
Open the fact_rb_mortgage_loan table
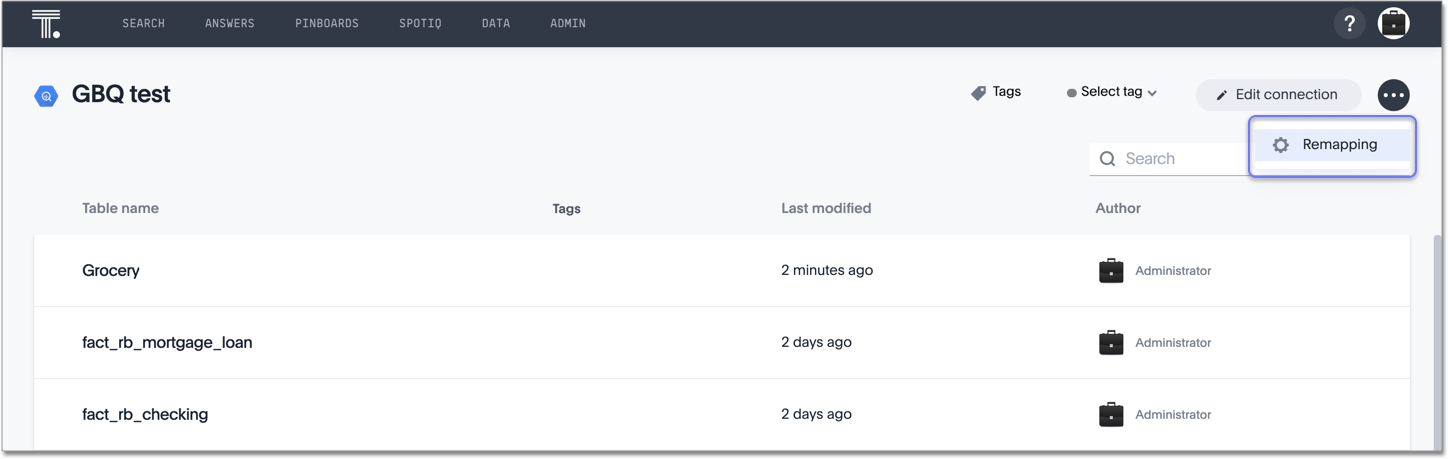tap(167, 343)
